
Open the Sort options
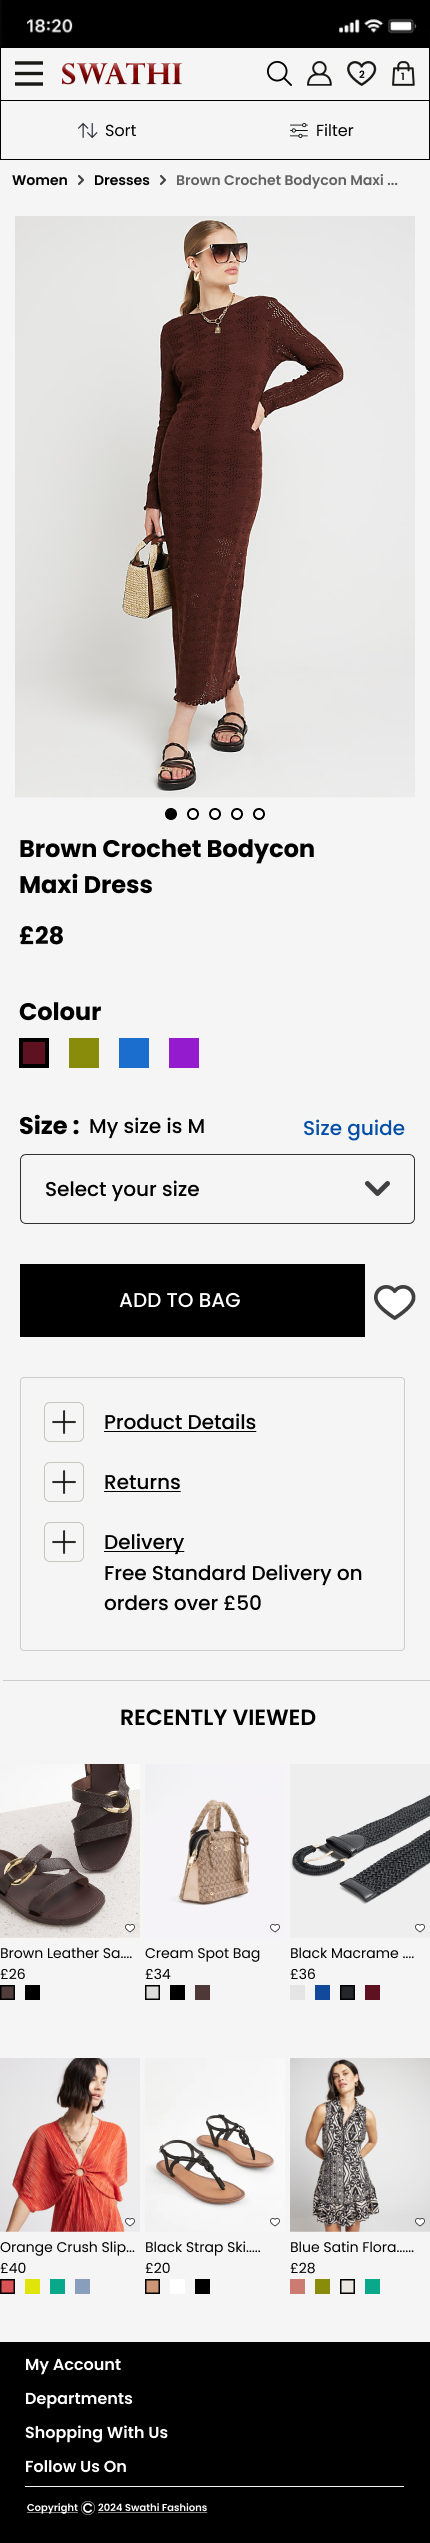[107, 130]
